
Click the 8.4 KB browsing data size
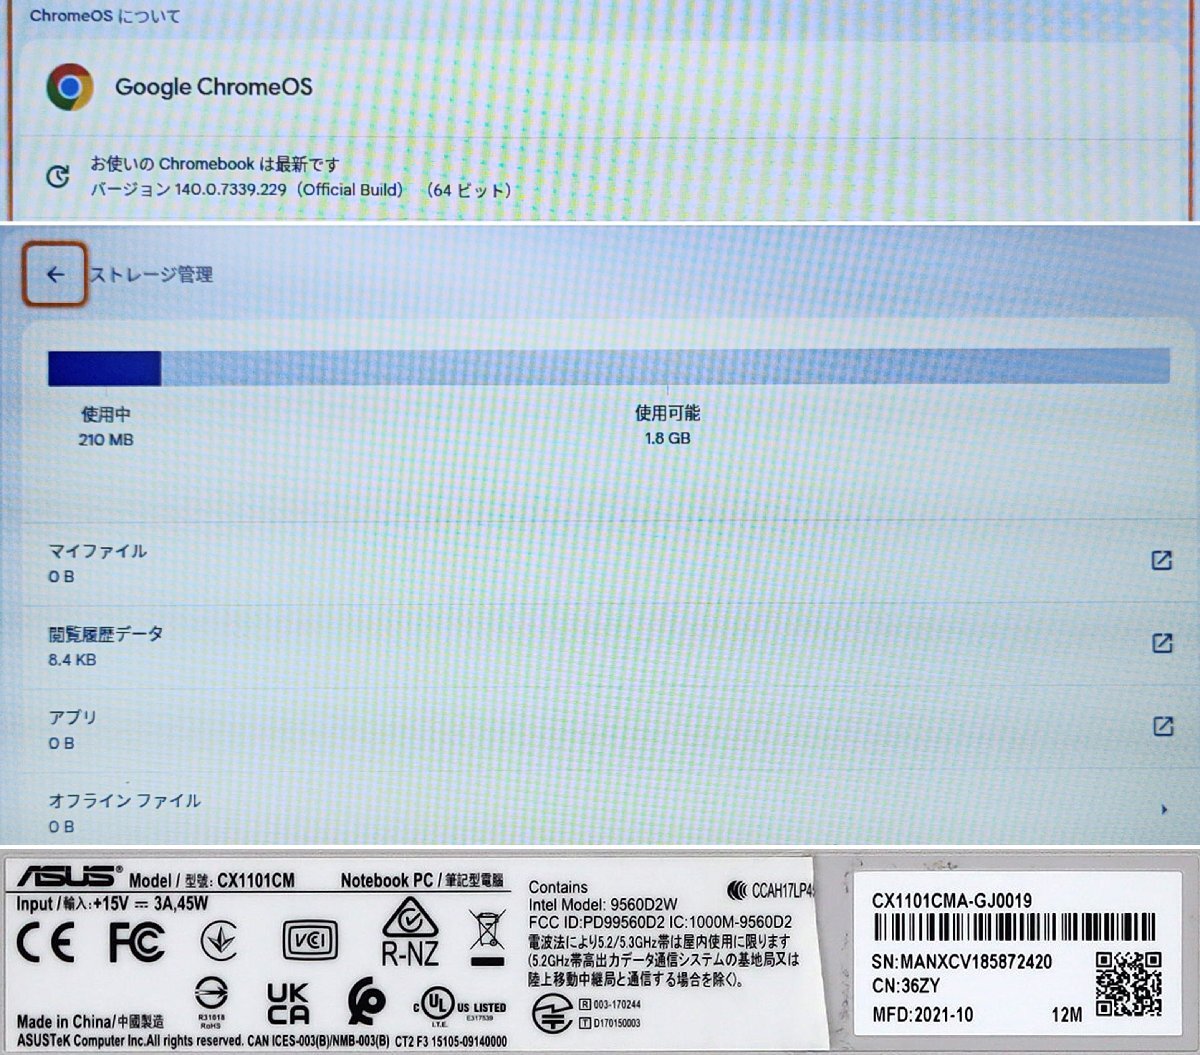(x=72, y=660)
